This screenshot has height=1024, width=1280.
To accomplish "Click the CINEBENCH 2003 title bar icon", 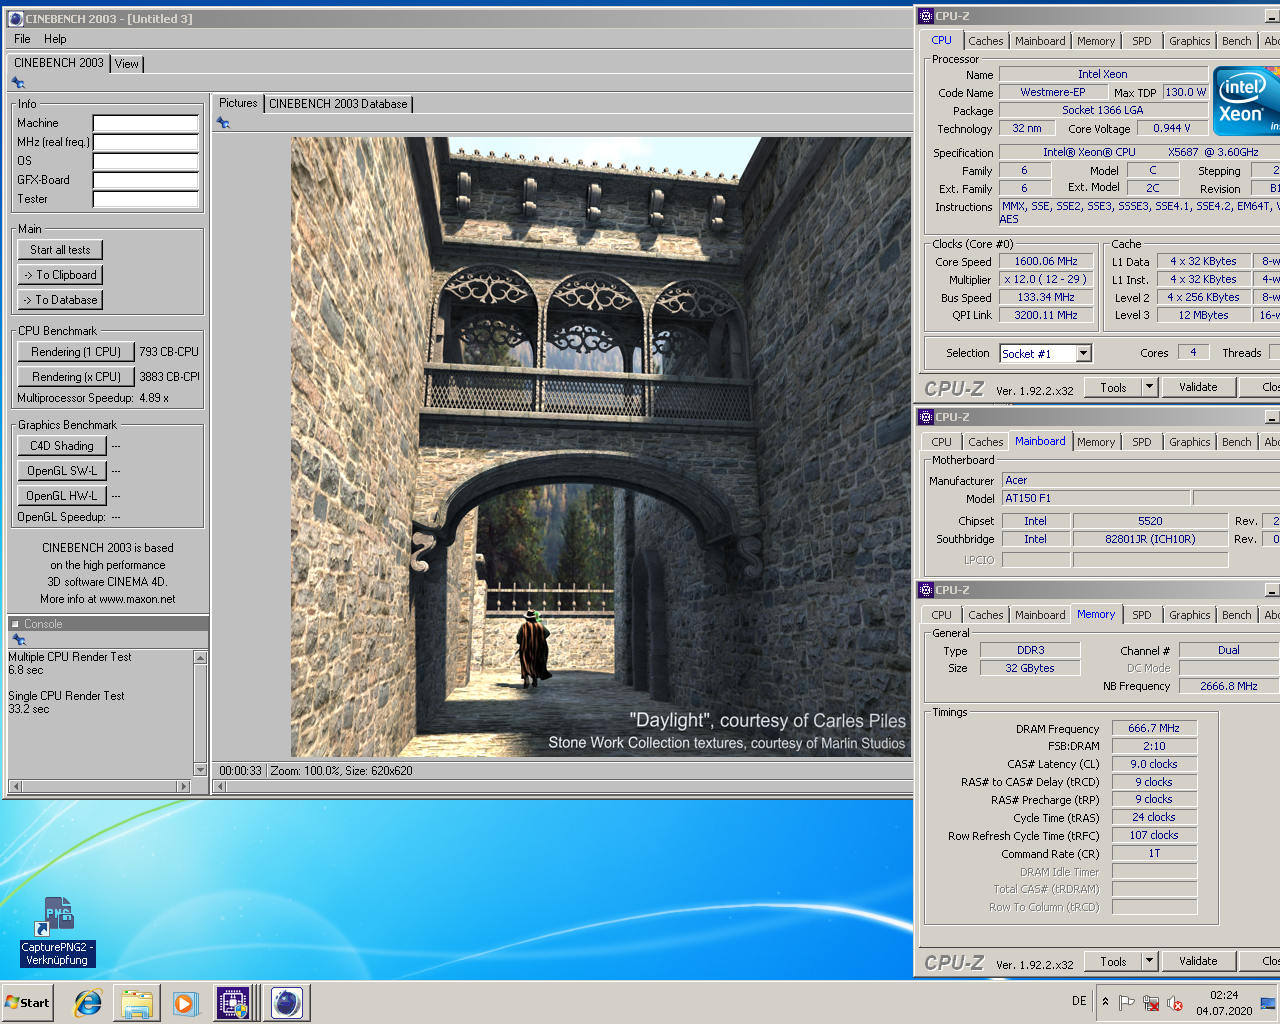I will point(16,19).
